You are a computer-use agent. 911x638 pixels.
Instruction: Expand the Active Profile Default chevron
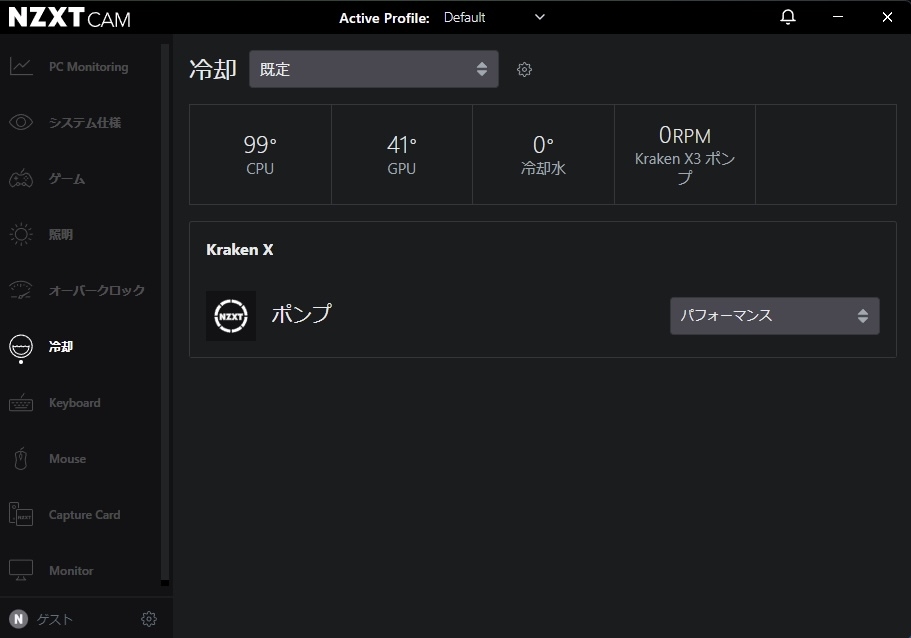[540, 17]
